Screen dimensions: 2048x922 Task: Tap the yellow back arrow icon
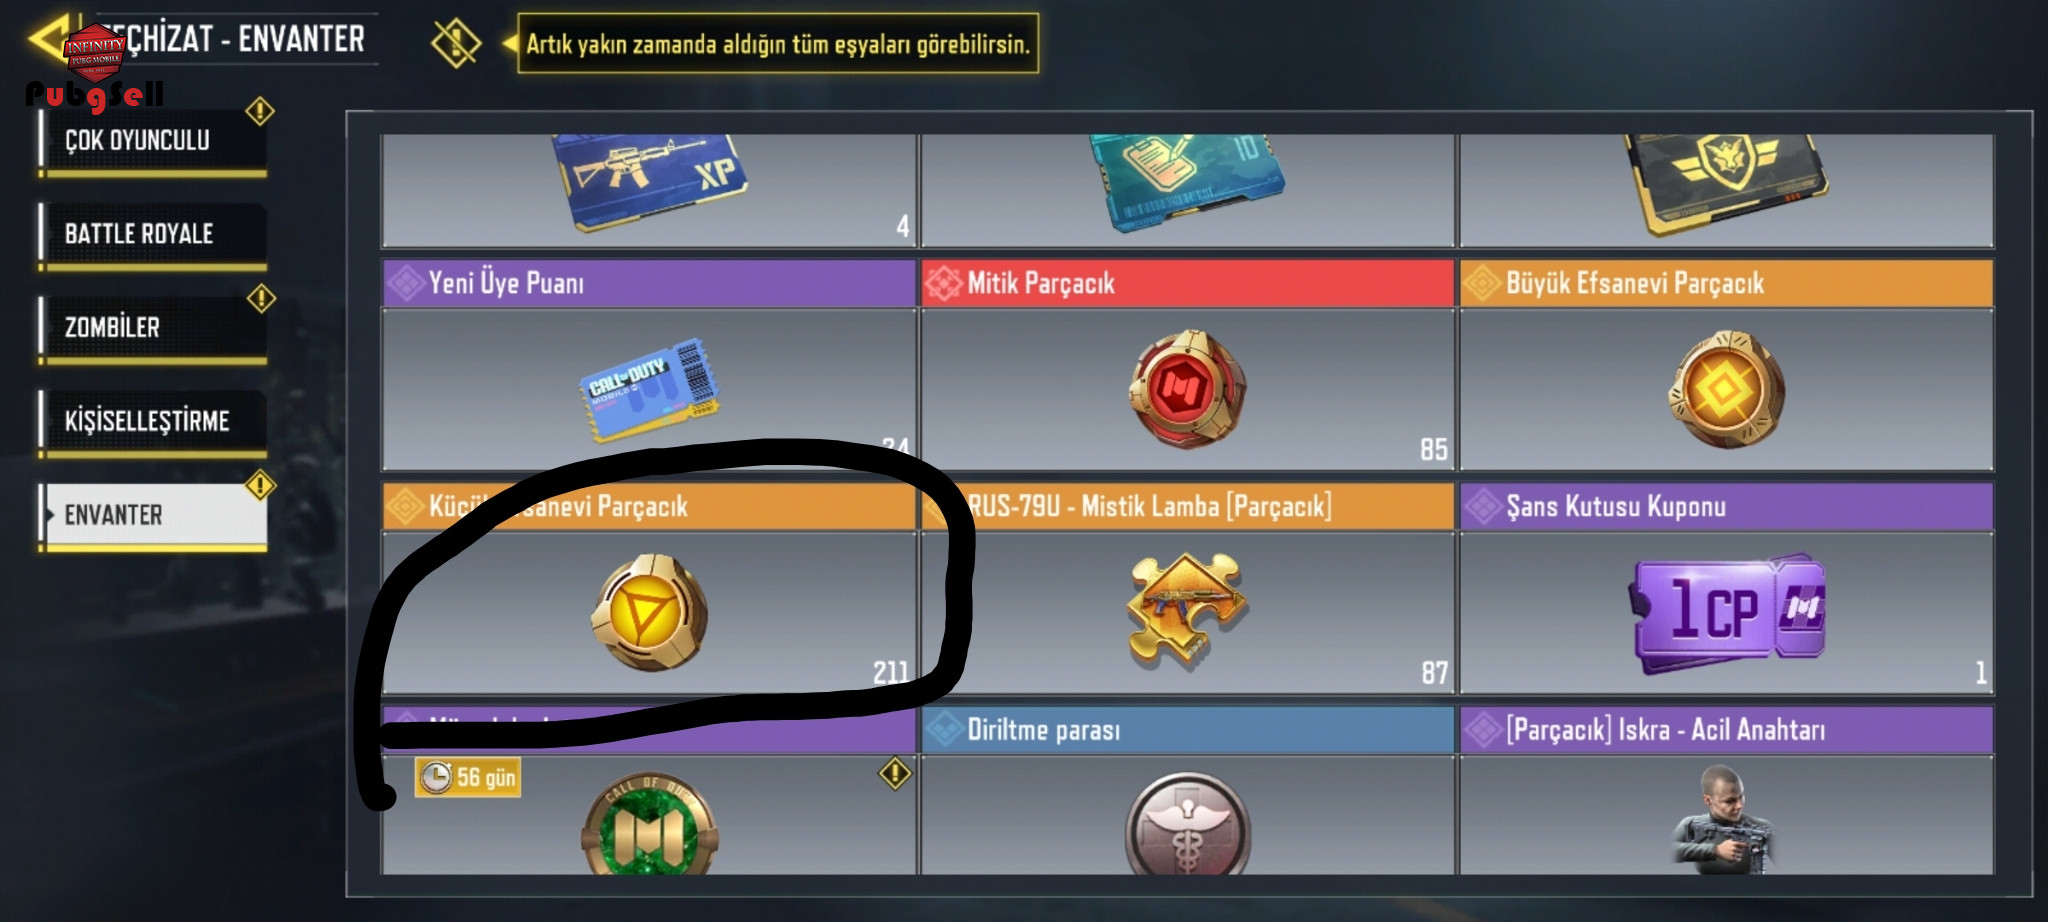(48, 37)
